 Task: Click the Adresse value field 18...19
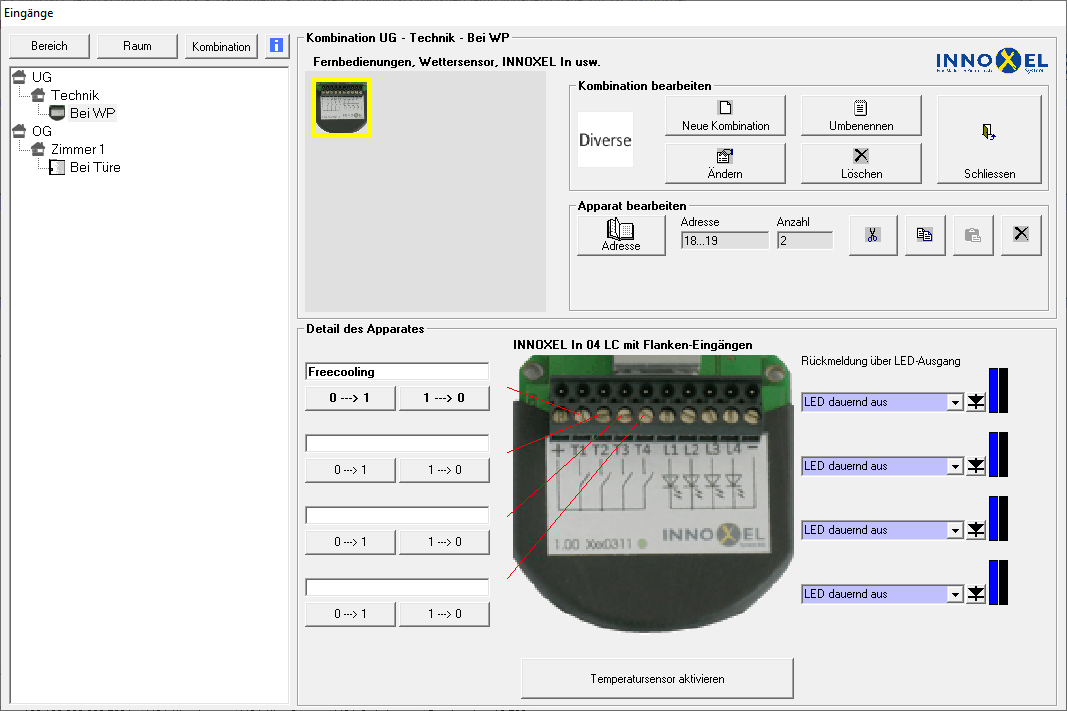(725, 241)
